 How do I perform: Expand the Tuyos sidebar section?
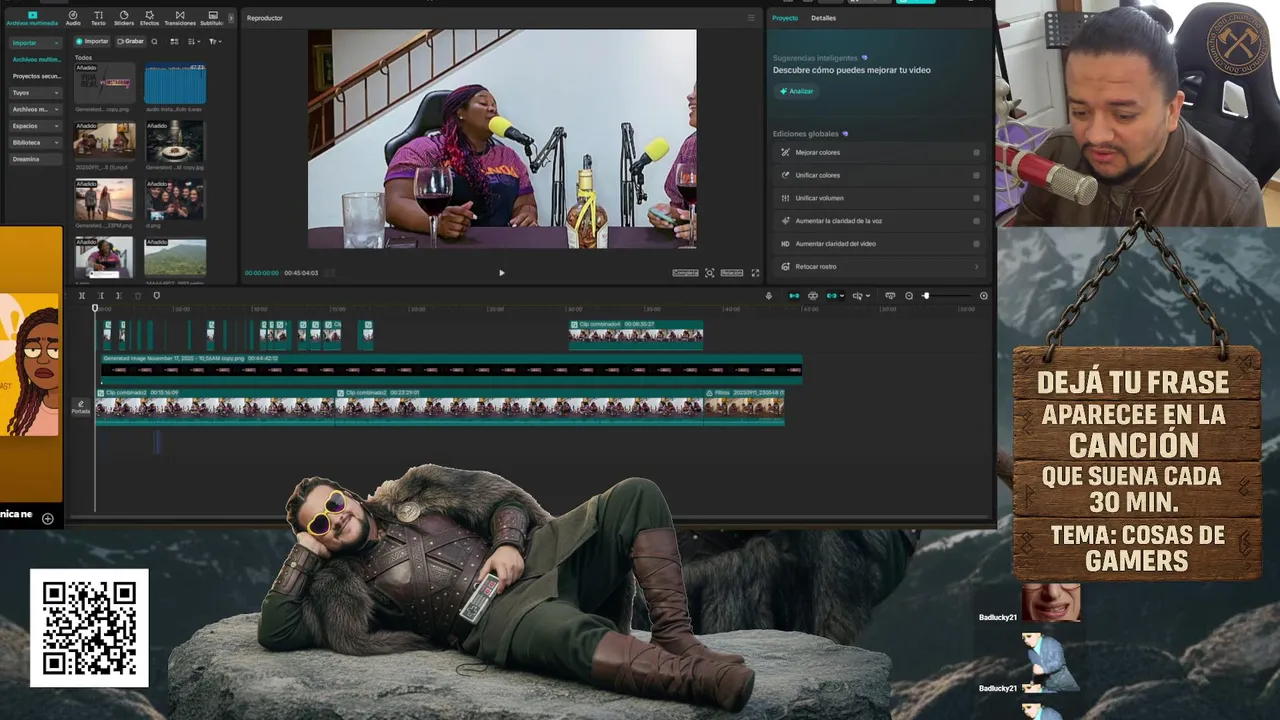pos(35,93)
